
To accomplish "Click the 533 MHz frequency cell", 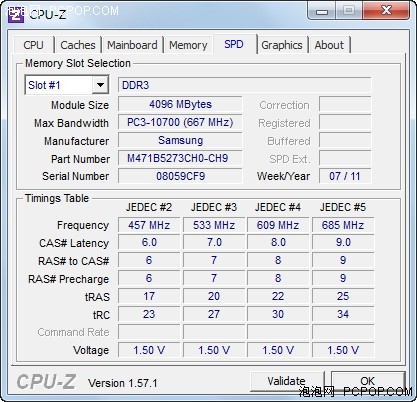I will coord(214,225).
